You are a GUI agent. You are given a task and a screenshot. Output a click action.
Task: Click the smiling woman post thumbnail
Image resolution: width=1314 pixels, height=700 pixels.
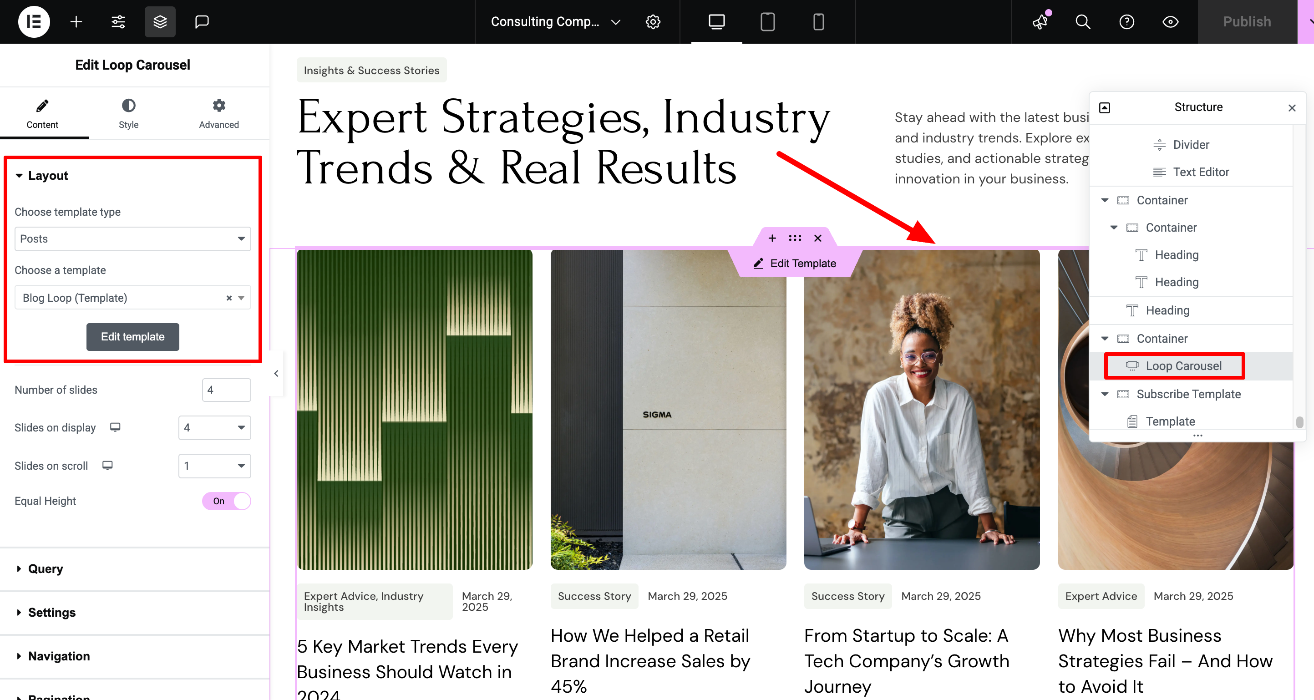(x=922, y=410)
